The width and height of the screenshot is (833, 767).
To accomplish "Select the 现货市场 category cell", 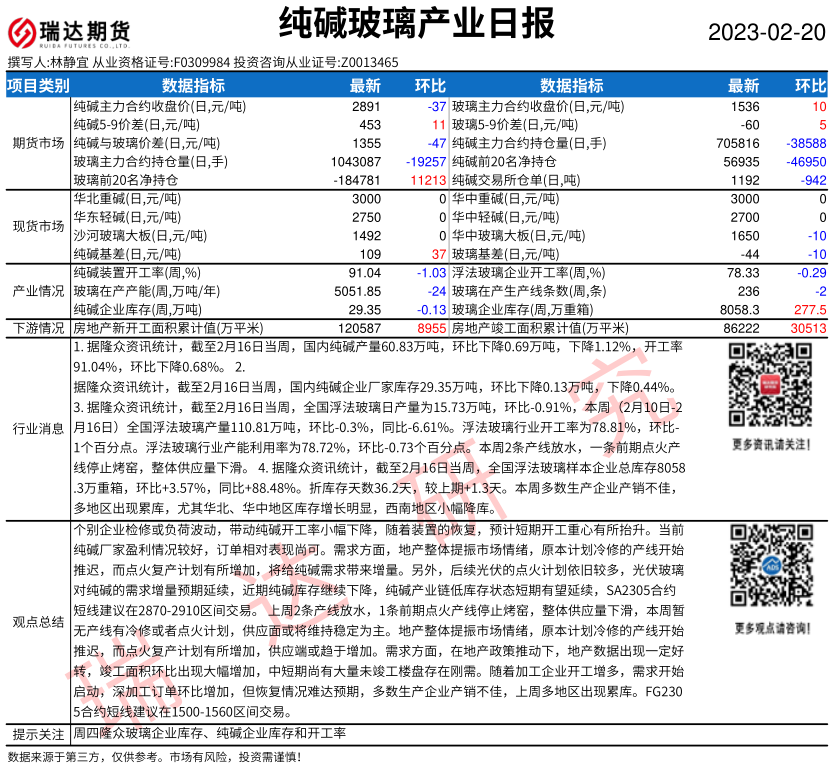I will pos(38,227).
